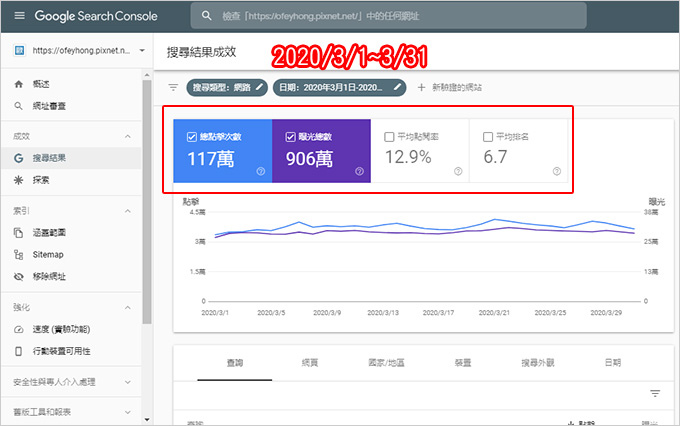Edit the 搜尋類型: 網路 pencil icon
680x426 pixels.
point(259,87)
